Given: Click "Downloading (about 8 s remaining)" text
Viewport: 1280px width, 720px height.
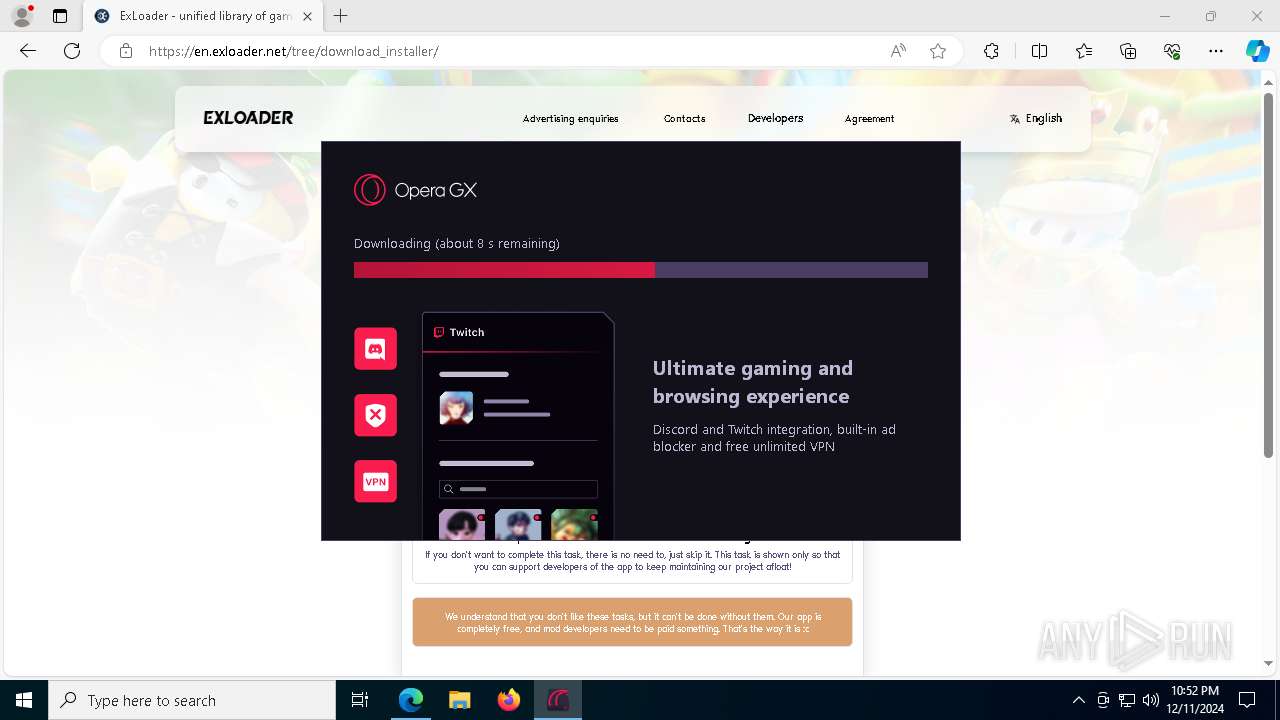Looking at the screenshot, I should 457,243.
